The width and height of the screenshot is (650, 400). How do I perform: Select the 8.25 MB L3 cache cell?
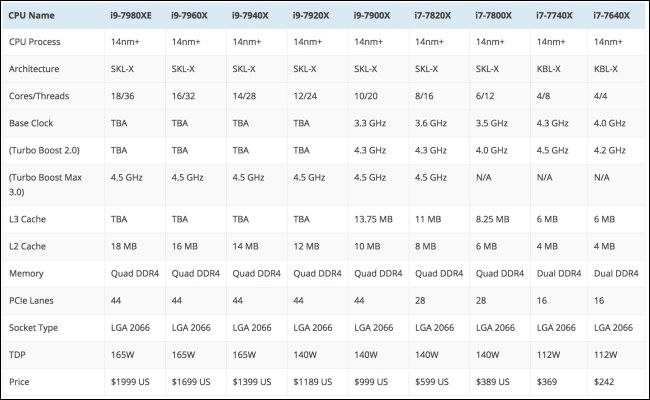[492, 219]
